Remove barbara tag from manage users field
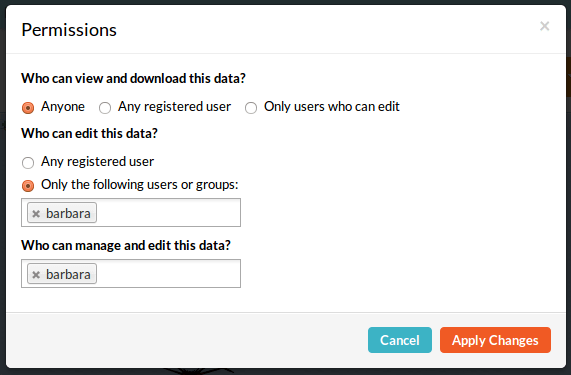The width and height of the screenshot is (571, 375). point(36,275)
